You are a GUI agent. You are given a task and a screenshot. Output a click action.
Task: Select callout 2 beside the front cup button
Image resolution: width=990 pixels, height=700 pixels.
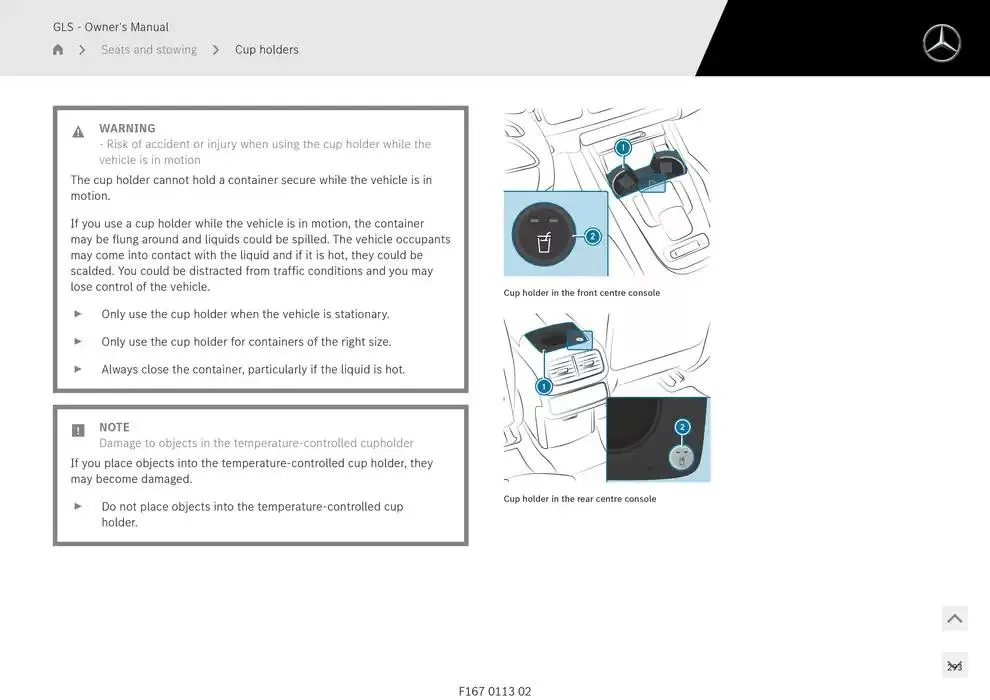point(592,237)
